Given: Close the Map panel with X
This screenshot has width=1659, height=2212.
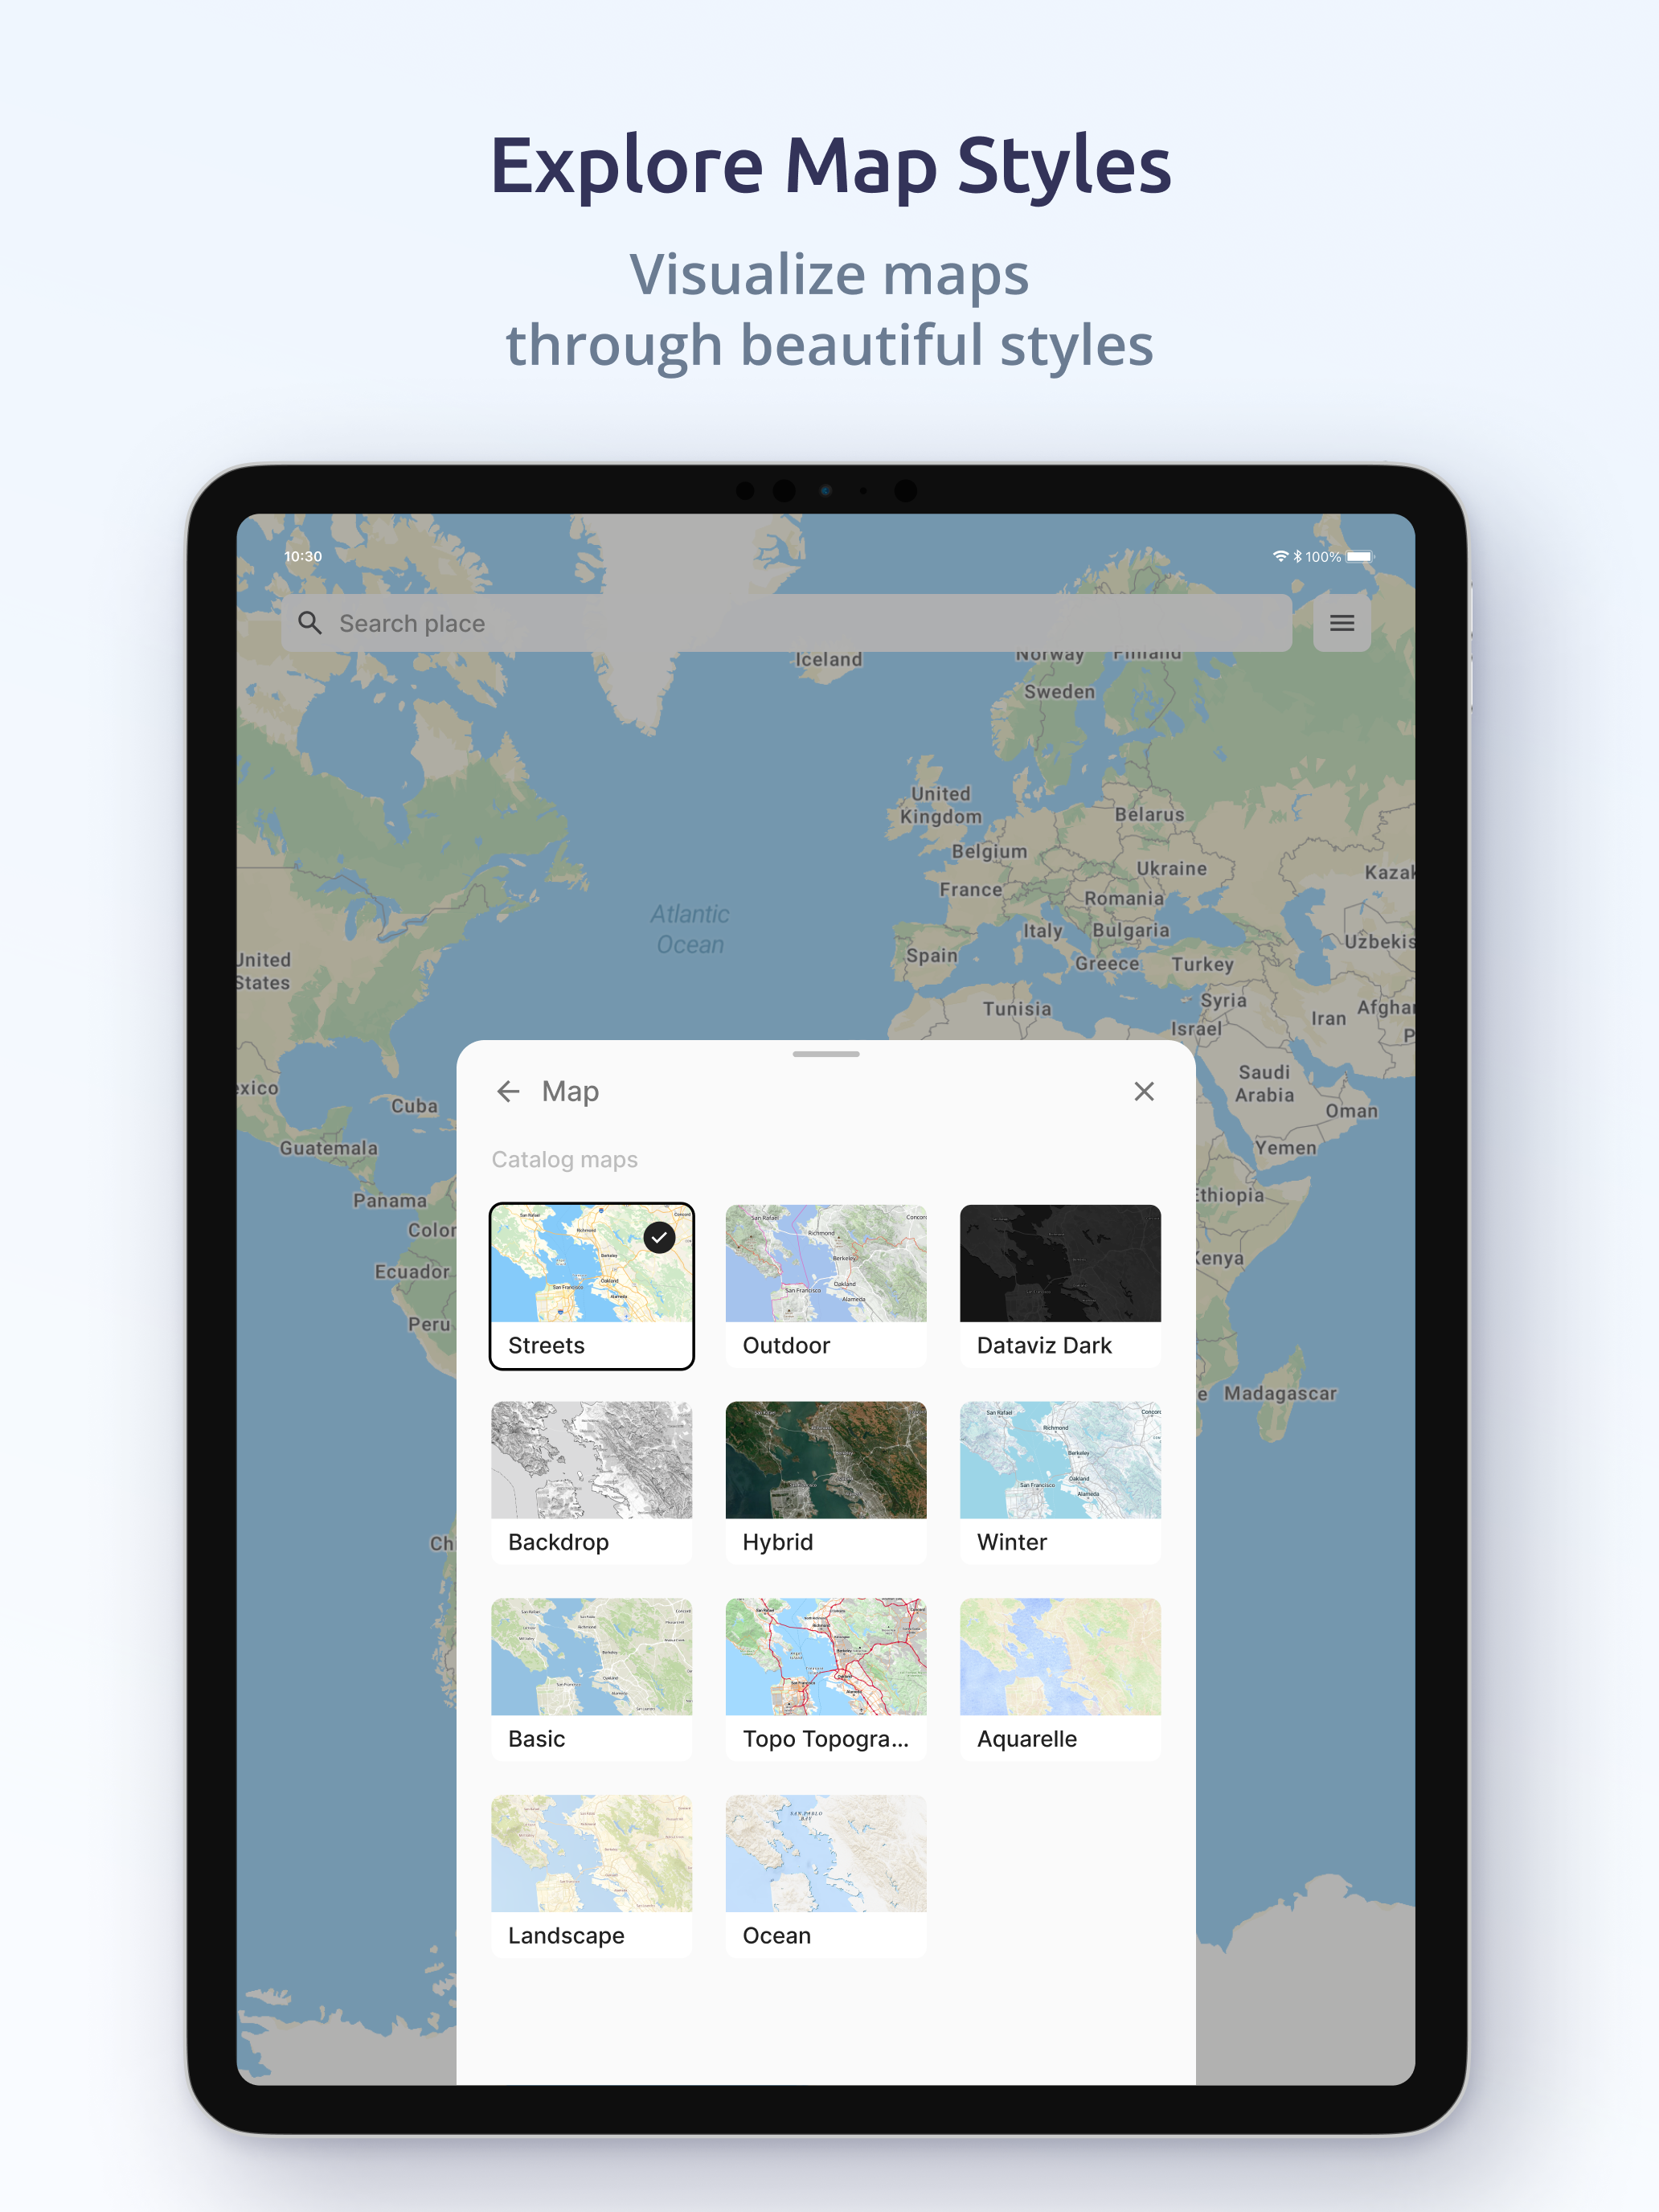Looking at the screenshot, I should [x=1144, y=1091].
